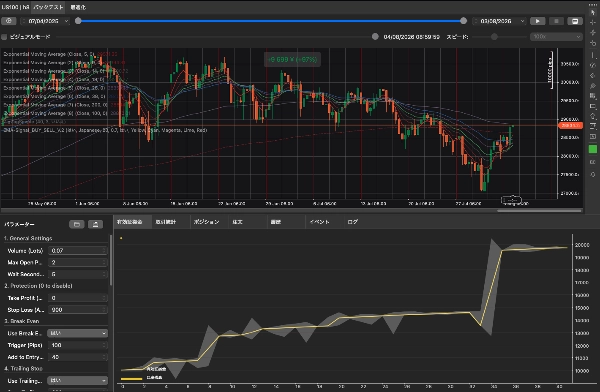Stop the backtest with stop button
Image resolution: width=600 pixels, height=392 pixels.
click(x=556, y=21)
